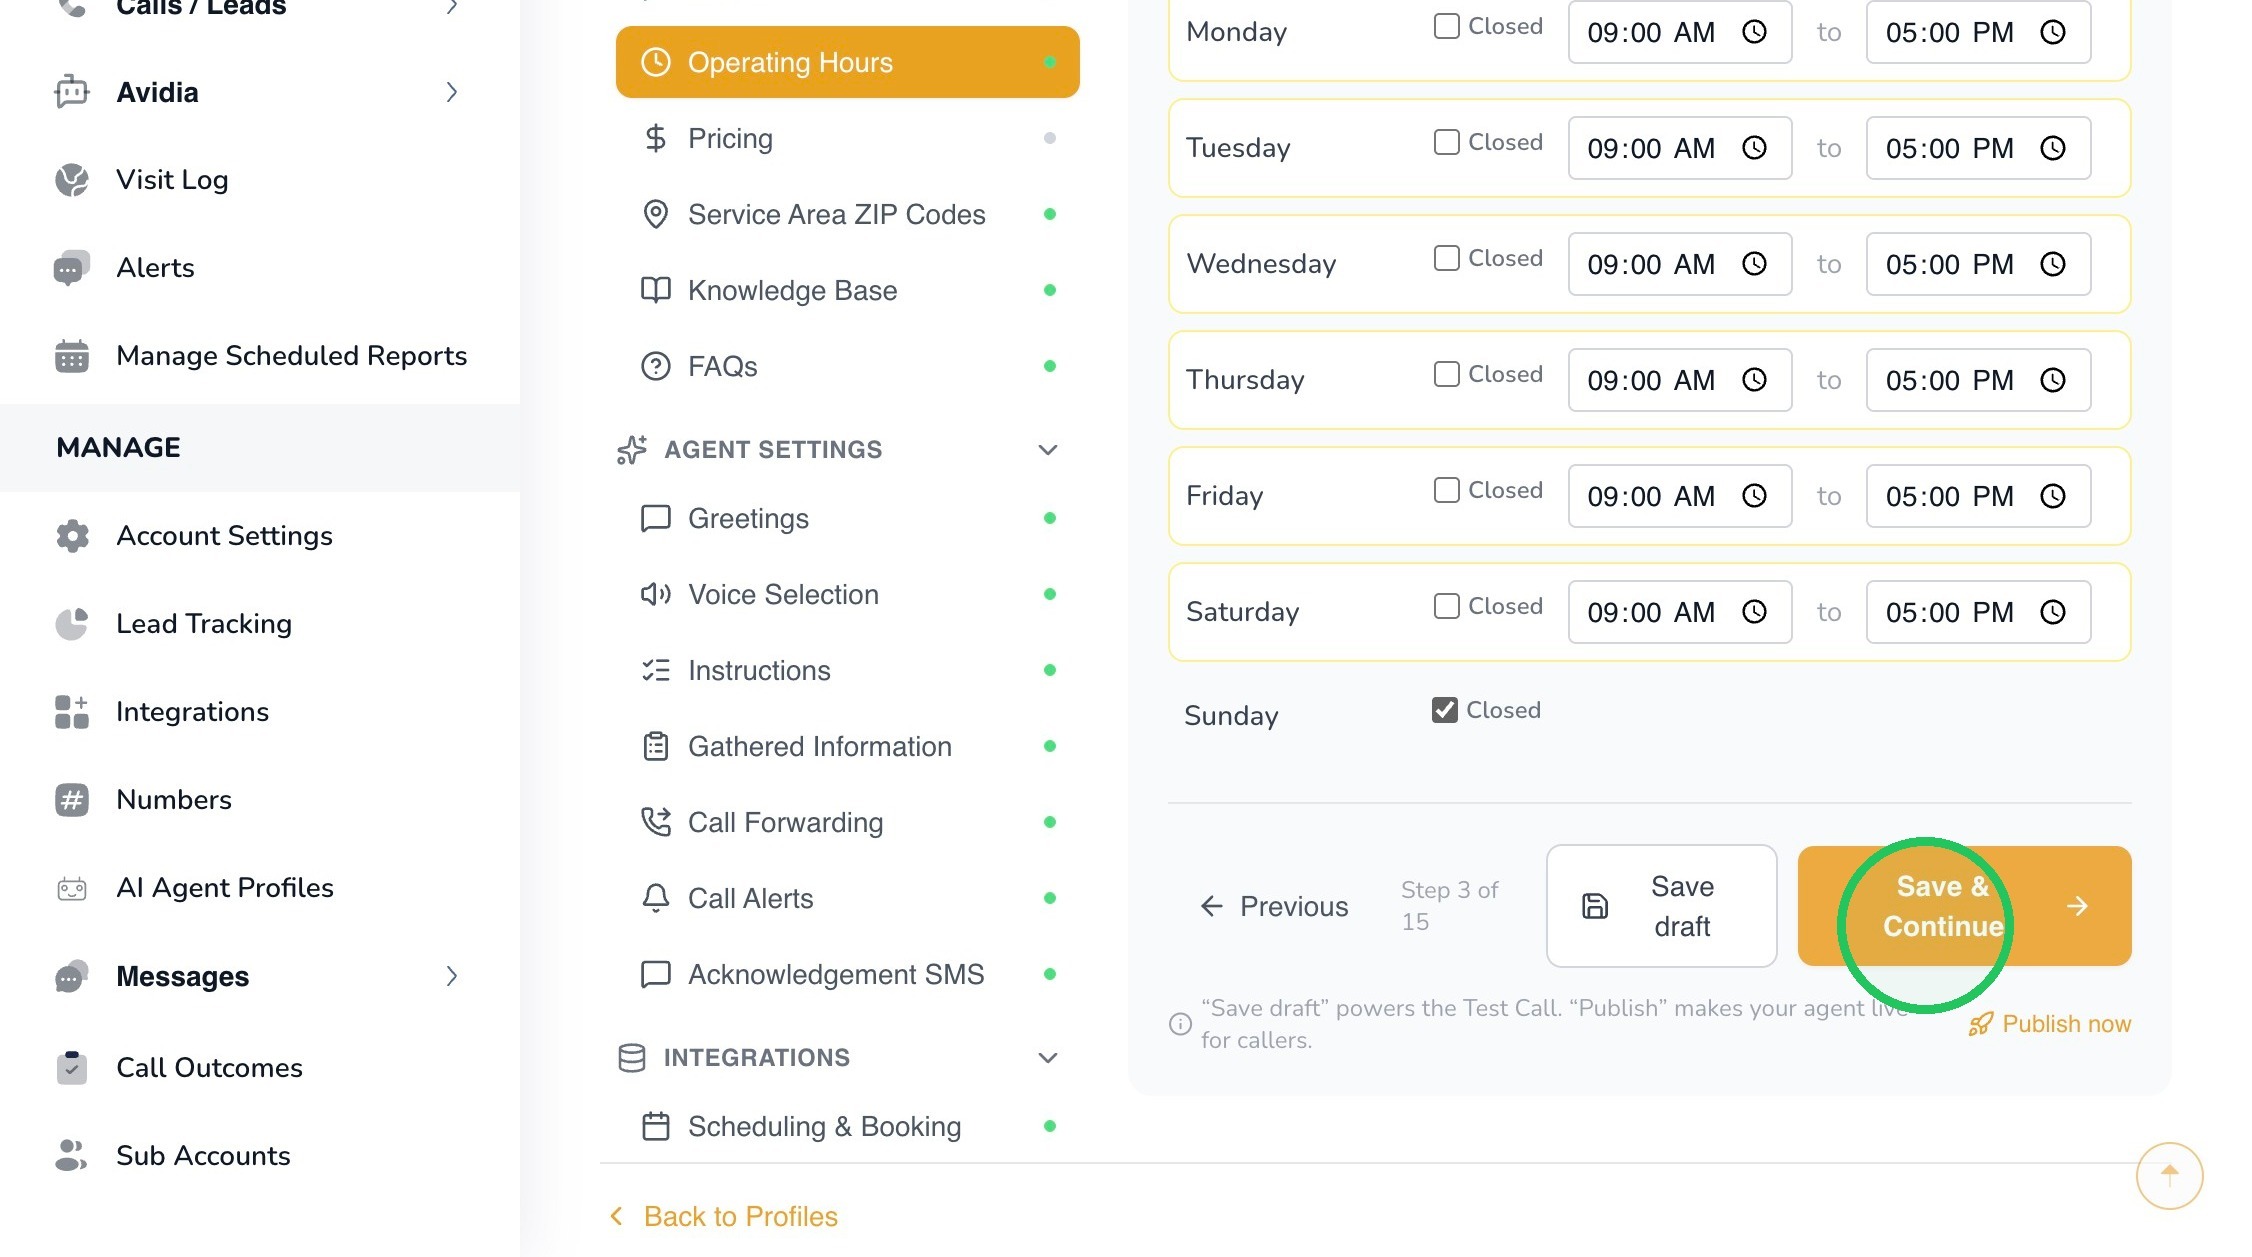Edit Tuesday closing time field

click(1978, 148)
